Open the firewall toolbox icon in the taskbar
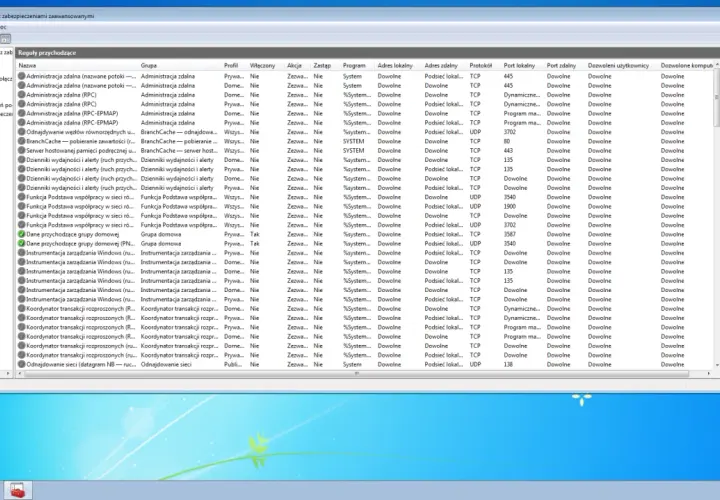 (18, 490)
